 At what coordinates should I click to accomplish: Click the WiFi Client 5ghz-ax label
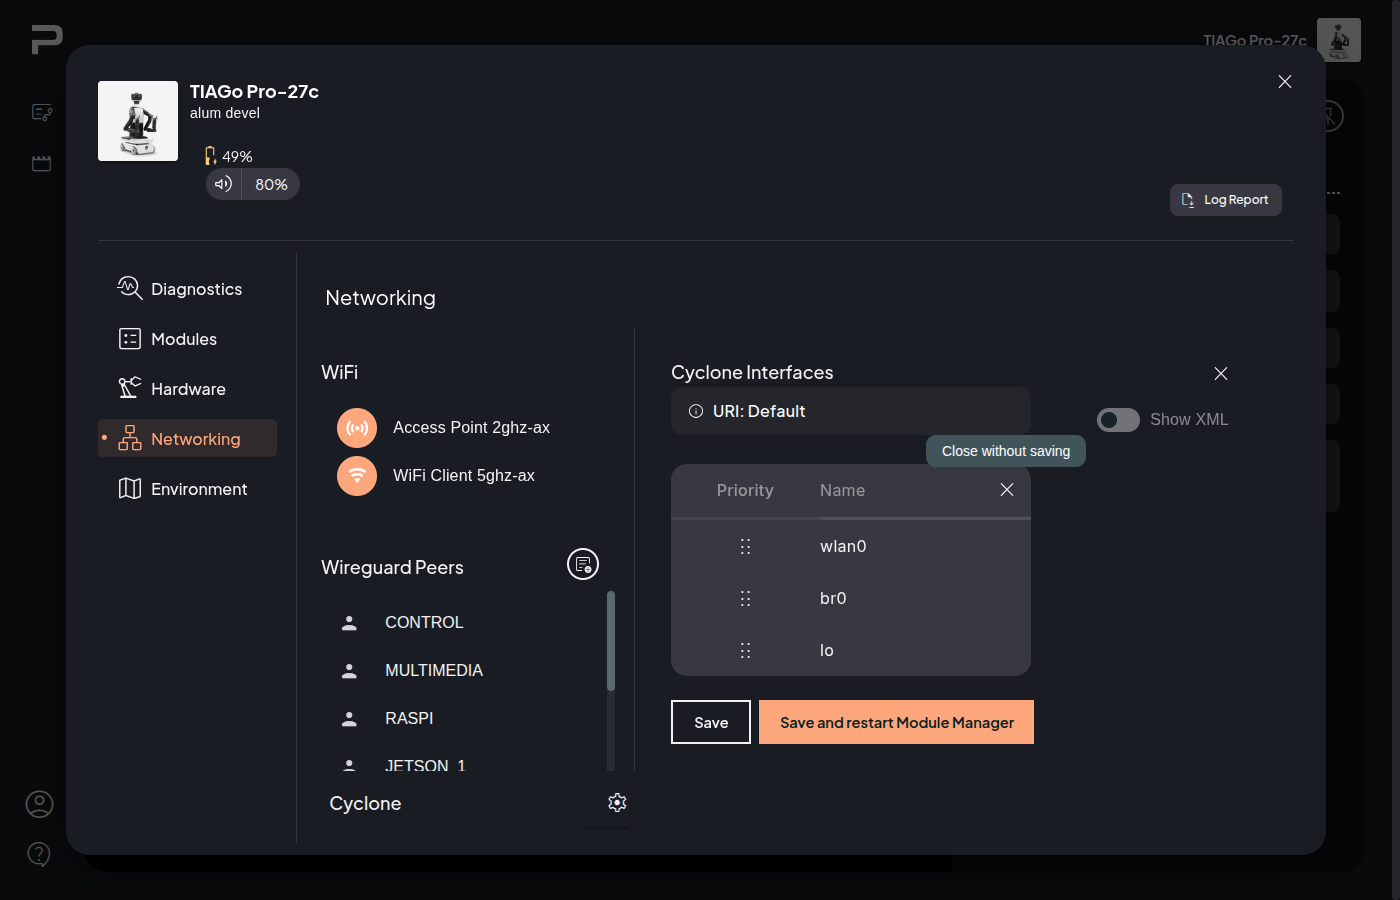[464, 475]
